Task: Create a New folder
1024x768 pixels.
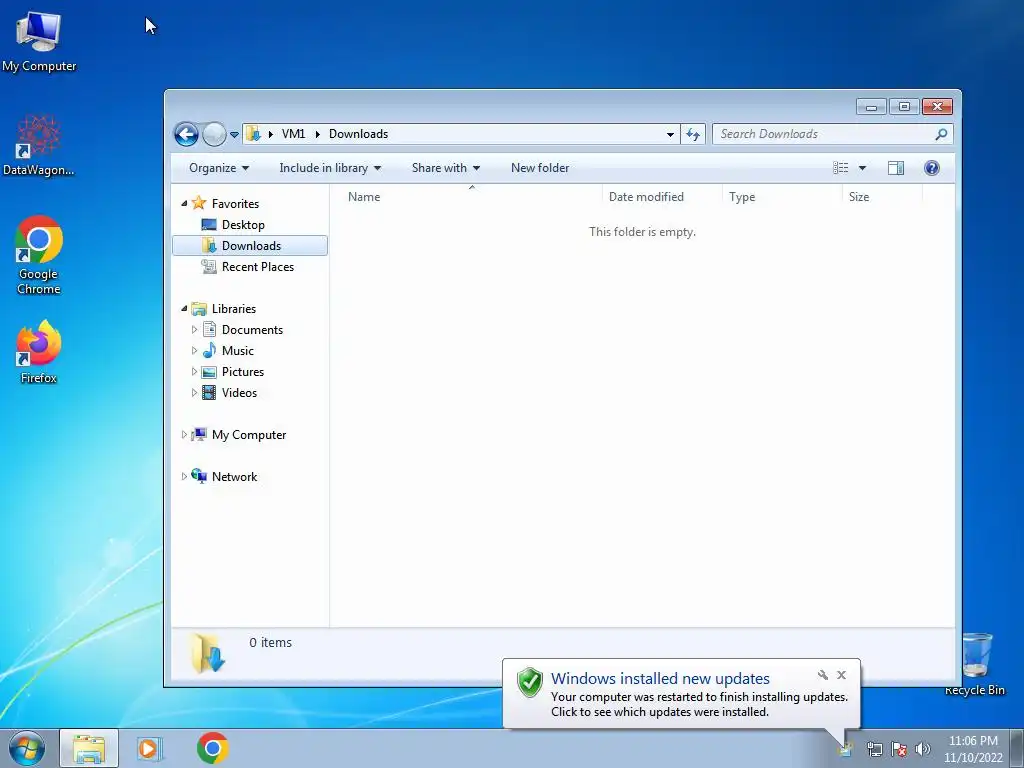Action: click(540, 168)
